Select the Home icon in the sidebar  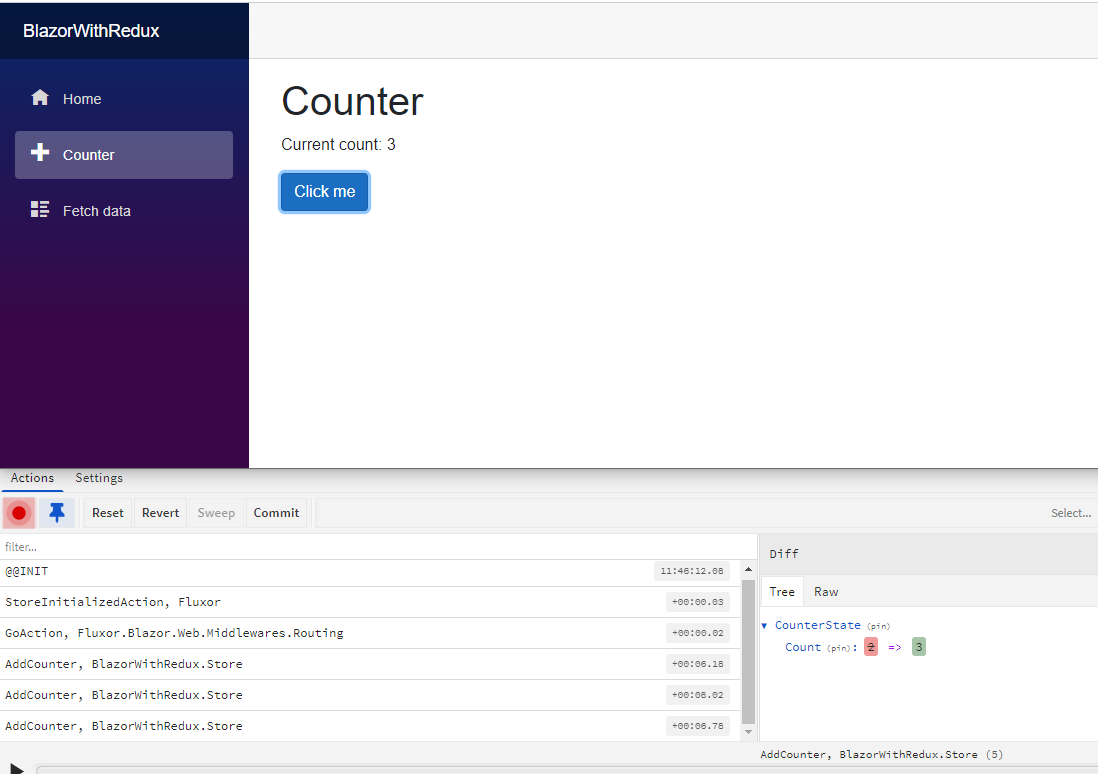(40, 97)
